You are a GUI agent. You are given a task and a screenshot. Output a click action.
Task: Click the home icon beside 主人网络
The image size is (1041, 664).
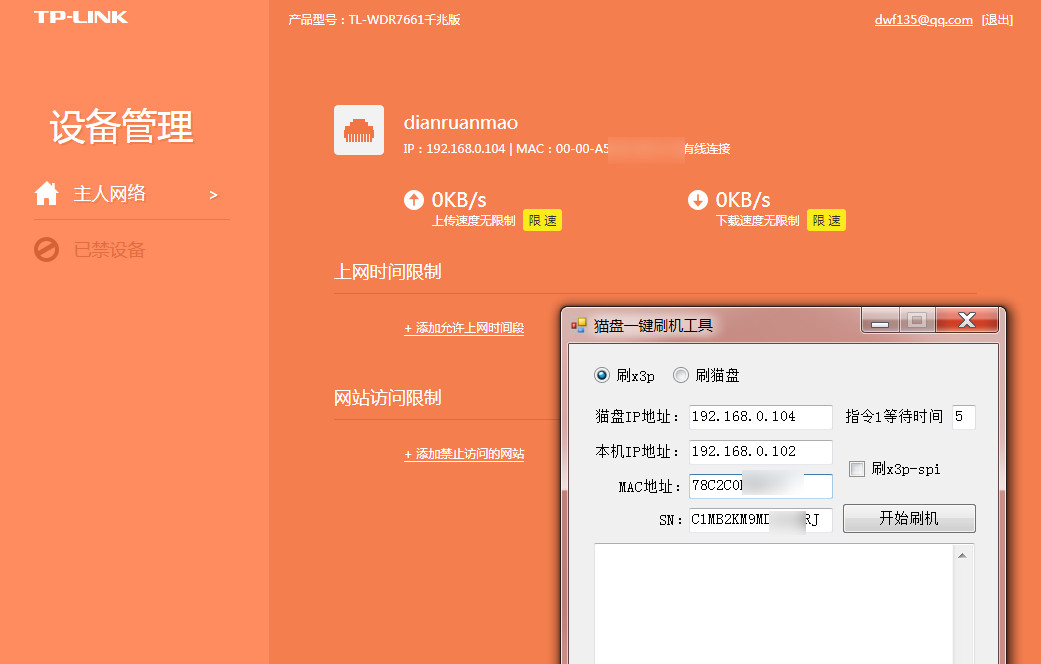click(x=46, y=193)
